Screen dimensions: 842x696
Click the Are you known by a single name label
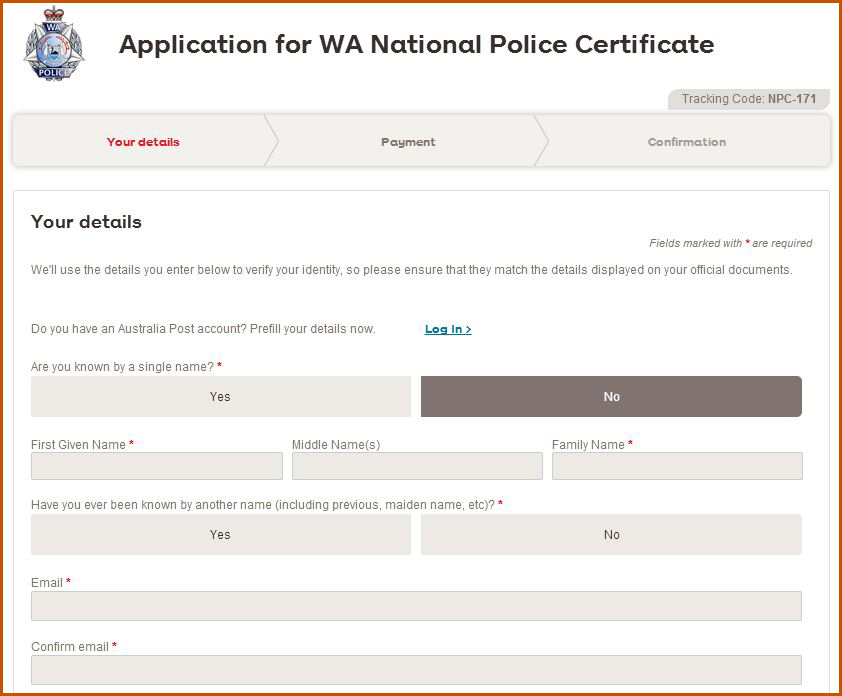126,367
